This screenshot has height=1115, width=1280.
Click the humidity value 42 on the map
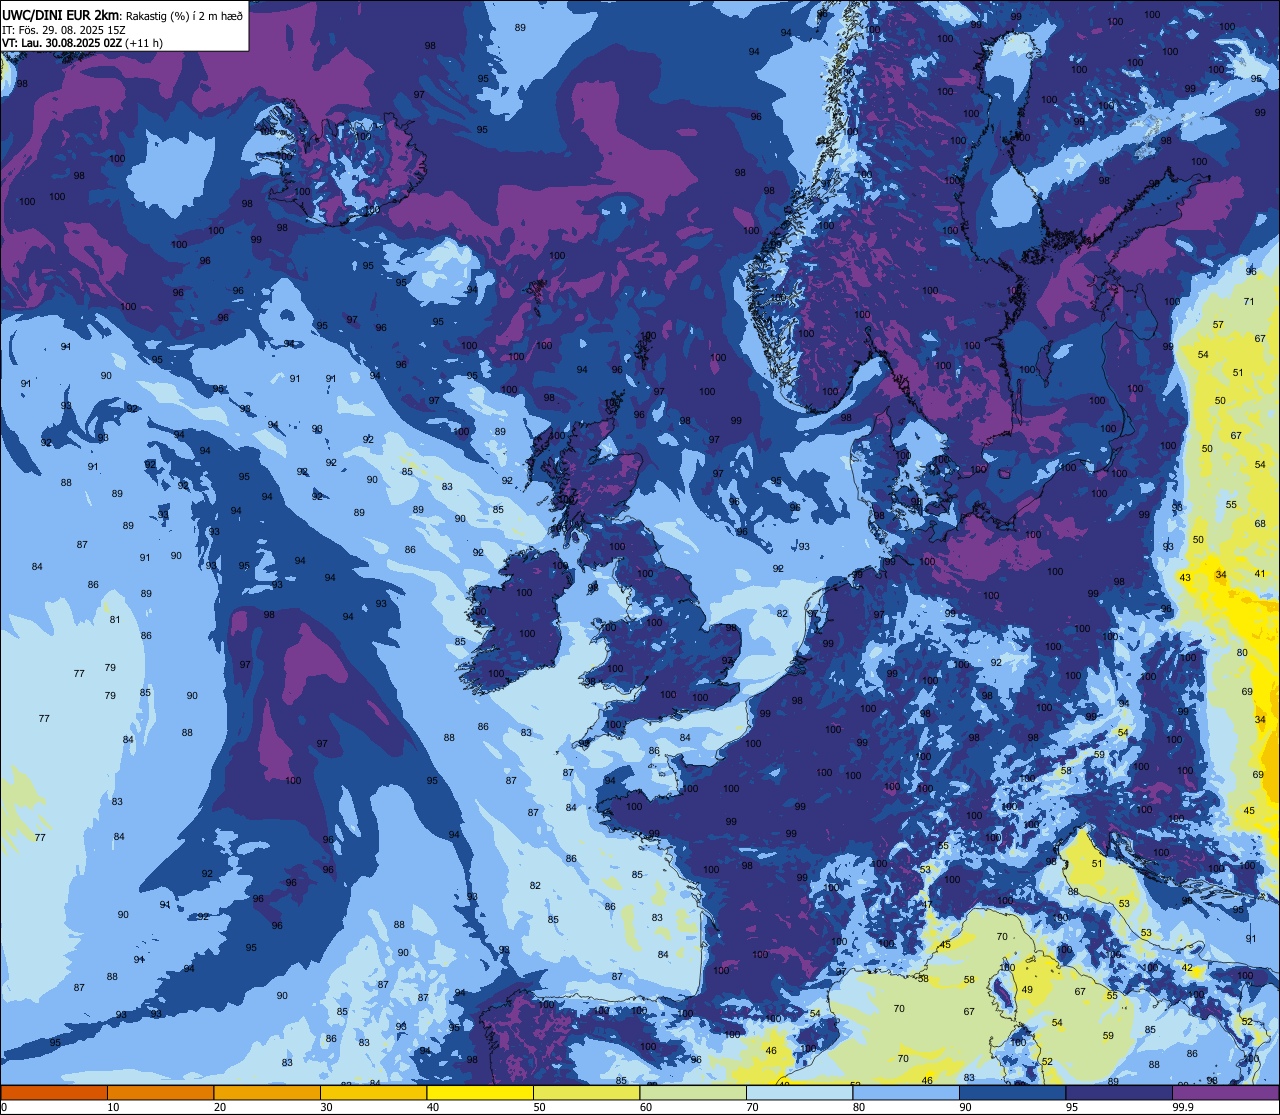point(1187,967)
